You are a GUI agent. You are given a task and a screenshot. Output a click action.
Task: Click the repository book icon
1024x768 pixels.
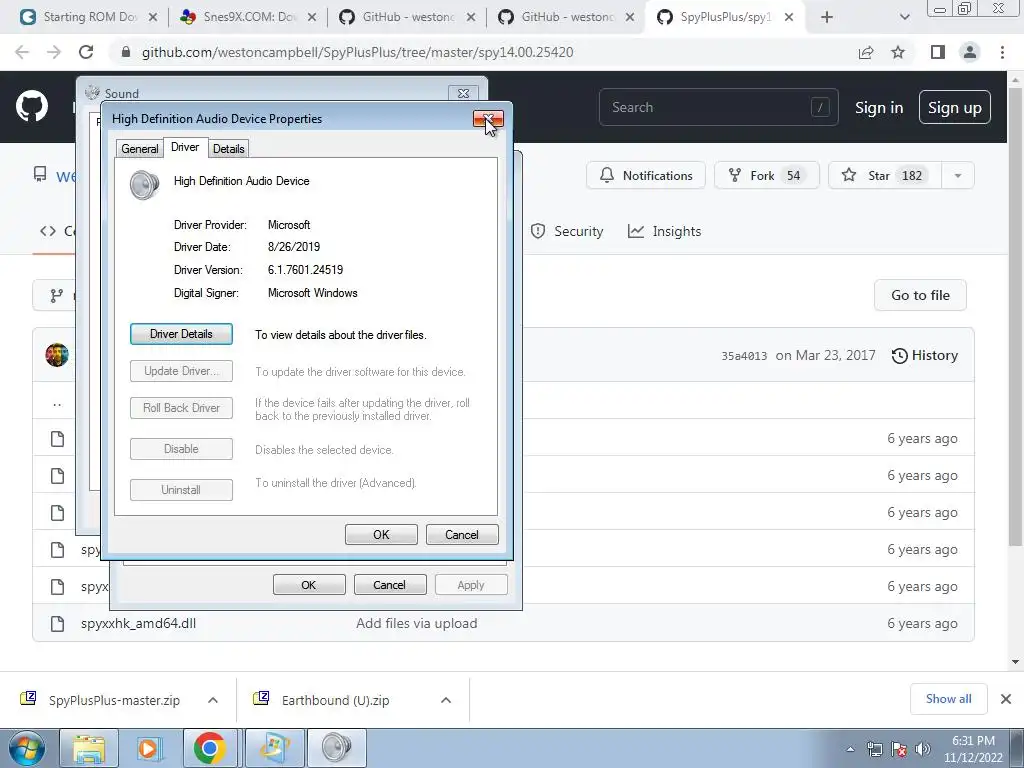(x=40, y=174)
